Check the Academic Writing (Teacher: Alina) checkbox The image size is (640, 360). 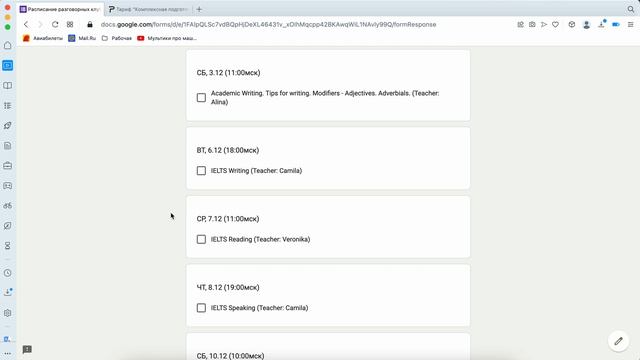pyautogui.click(x=201, y=98)
